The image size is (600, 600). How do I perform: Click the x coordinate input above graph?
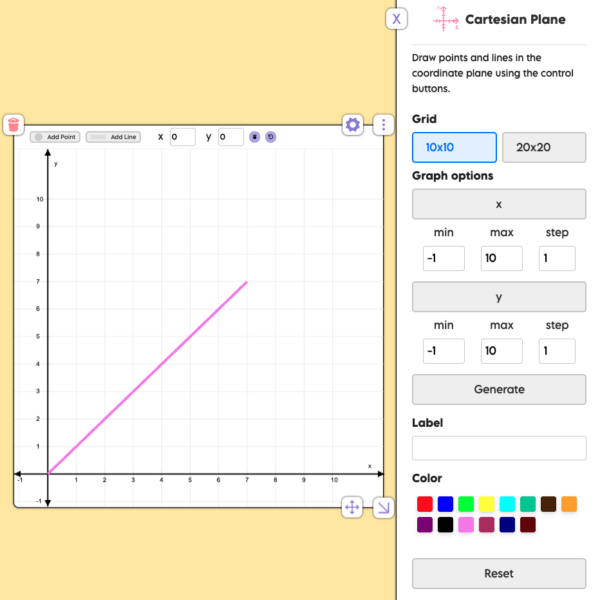(182, 137)
